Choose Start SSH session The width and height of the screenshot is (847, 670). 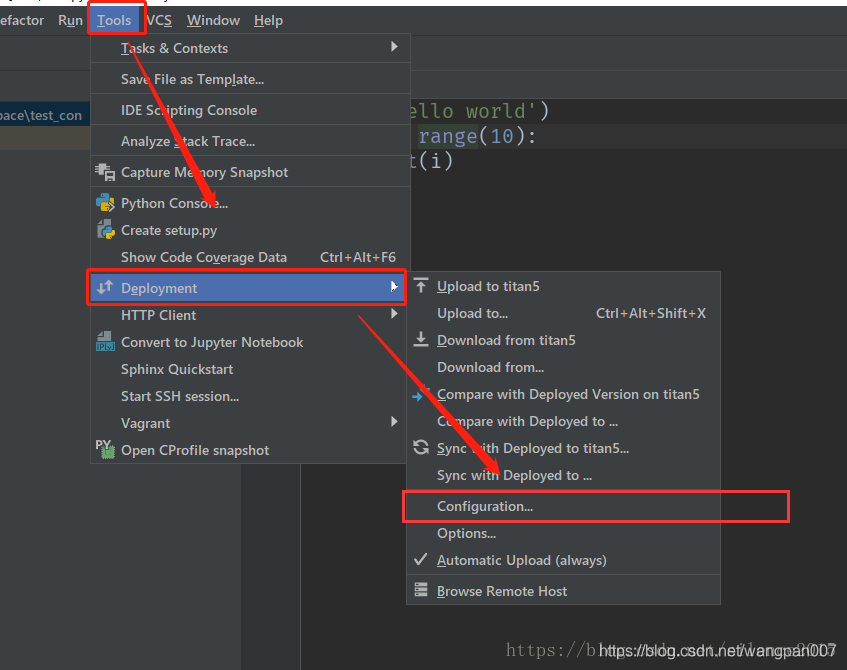coord(248,396)
